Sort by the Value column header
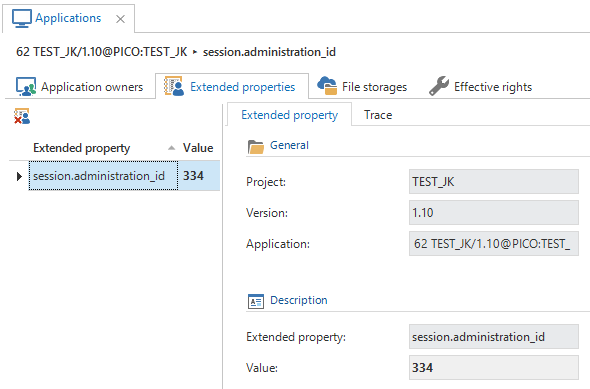Screen dimensions: 590x389 pos(198,148)
